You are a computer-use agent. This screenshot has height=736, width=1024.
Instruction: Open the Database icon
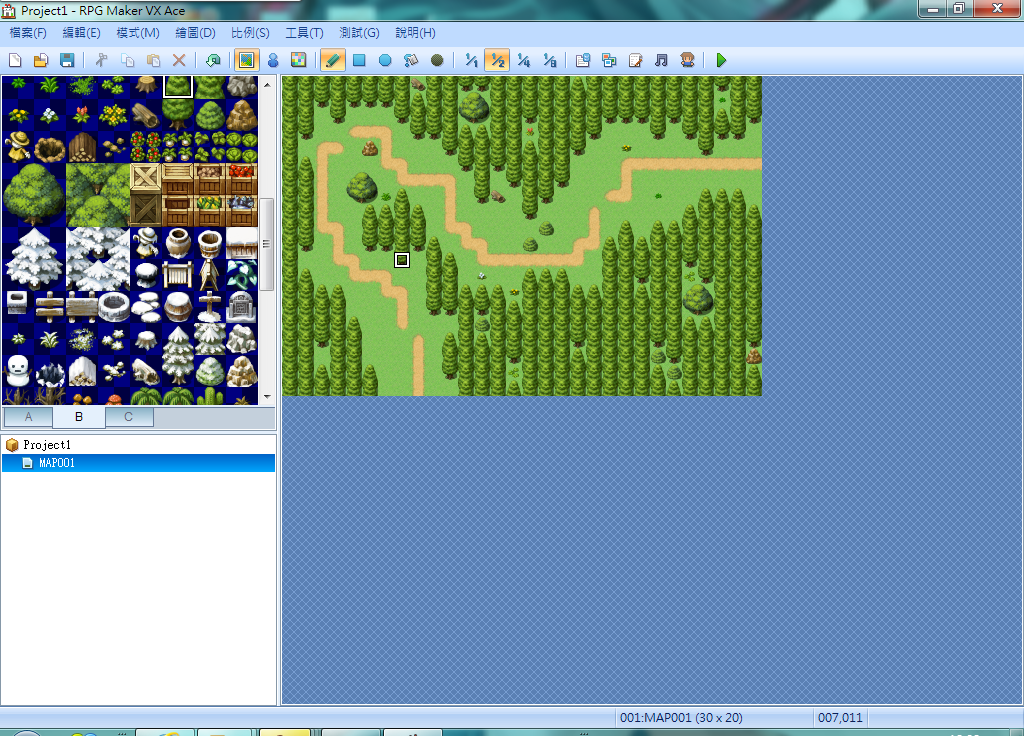coord(583,61)
